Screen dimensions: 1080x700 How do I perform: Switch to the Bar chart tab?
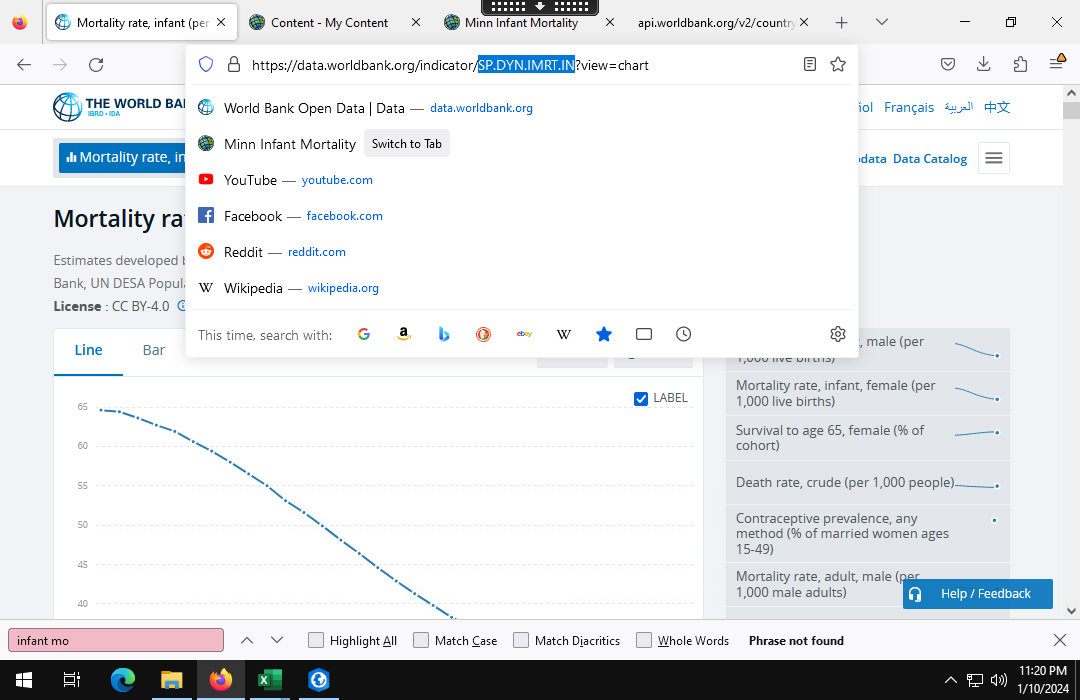(154, 350)
